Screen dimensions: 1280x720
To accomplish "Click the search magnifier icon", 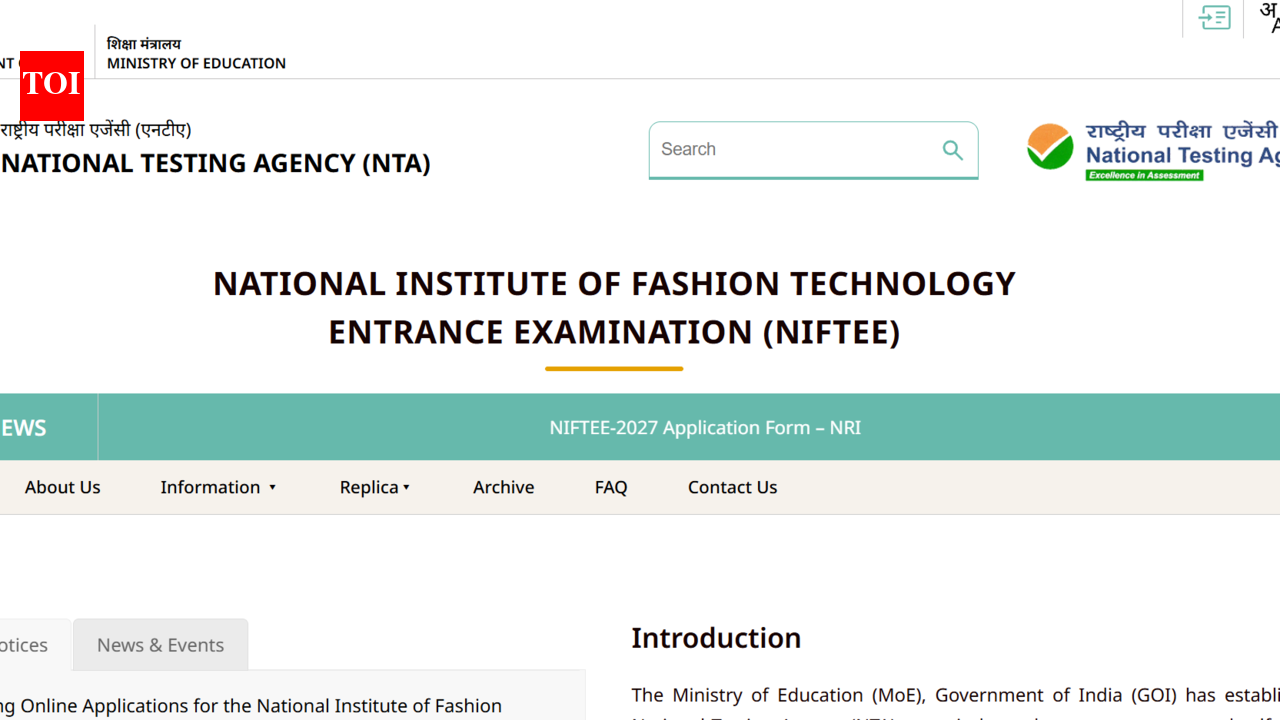I will point(952,150).
